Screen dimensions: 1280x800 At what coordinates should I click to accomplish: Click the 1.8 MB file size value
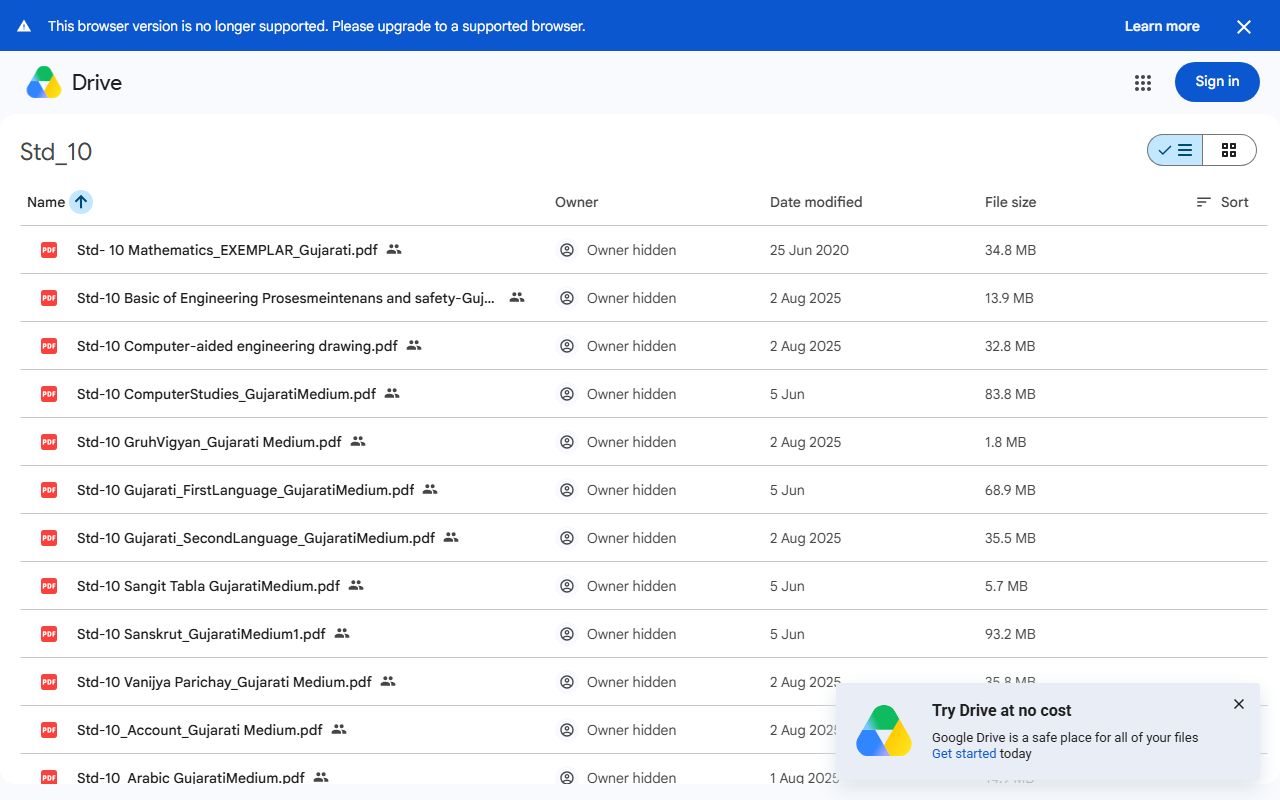(1005, 442)
